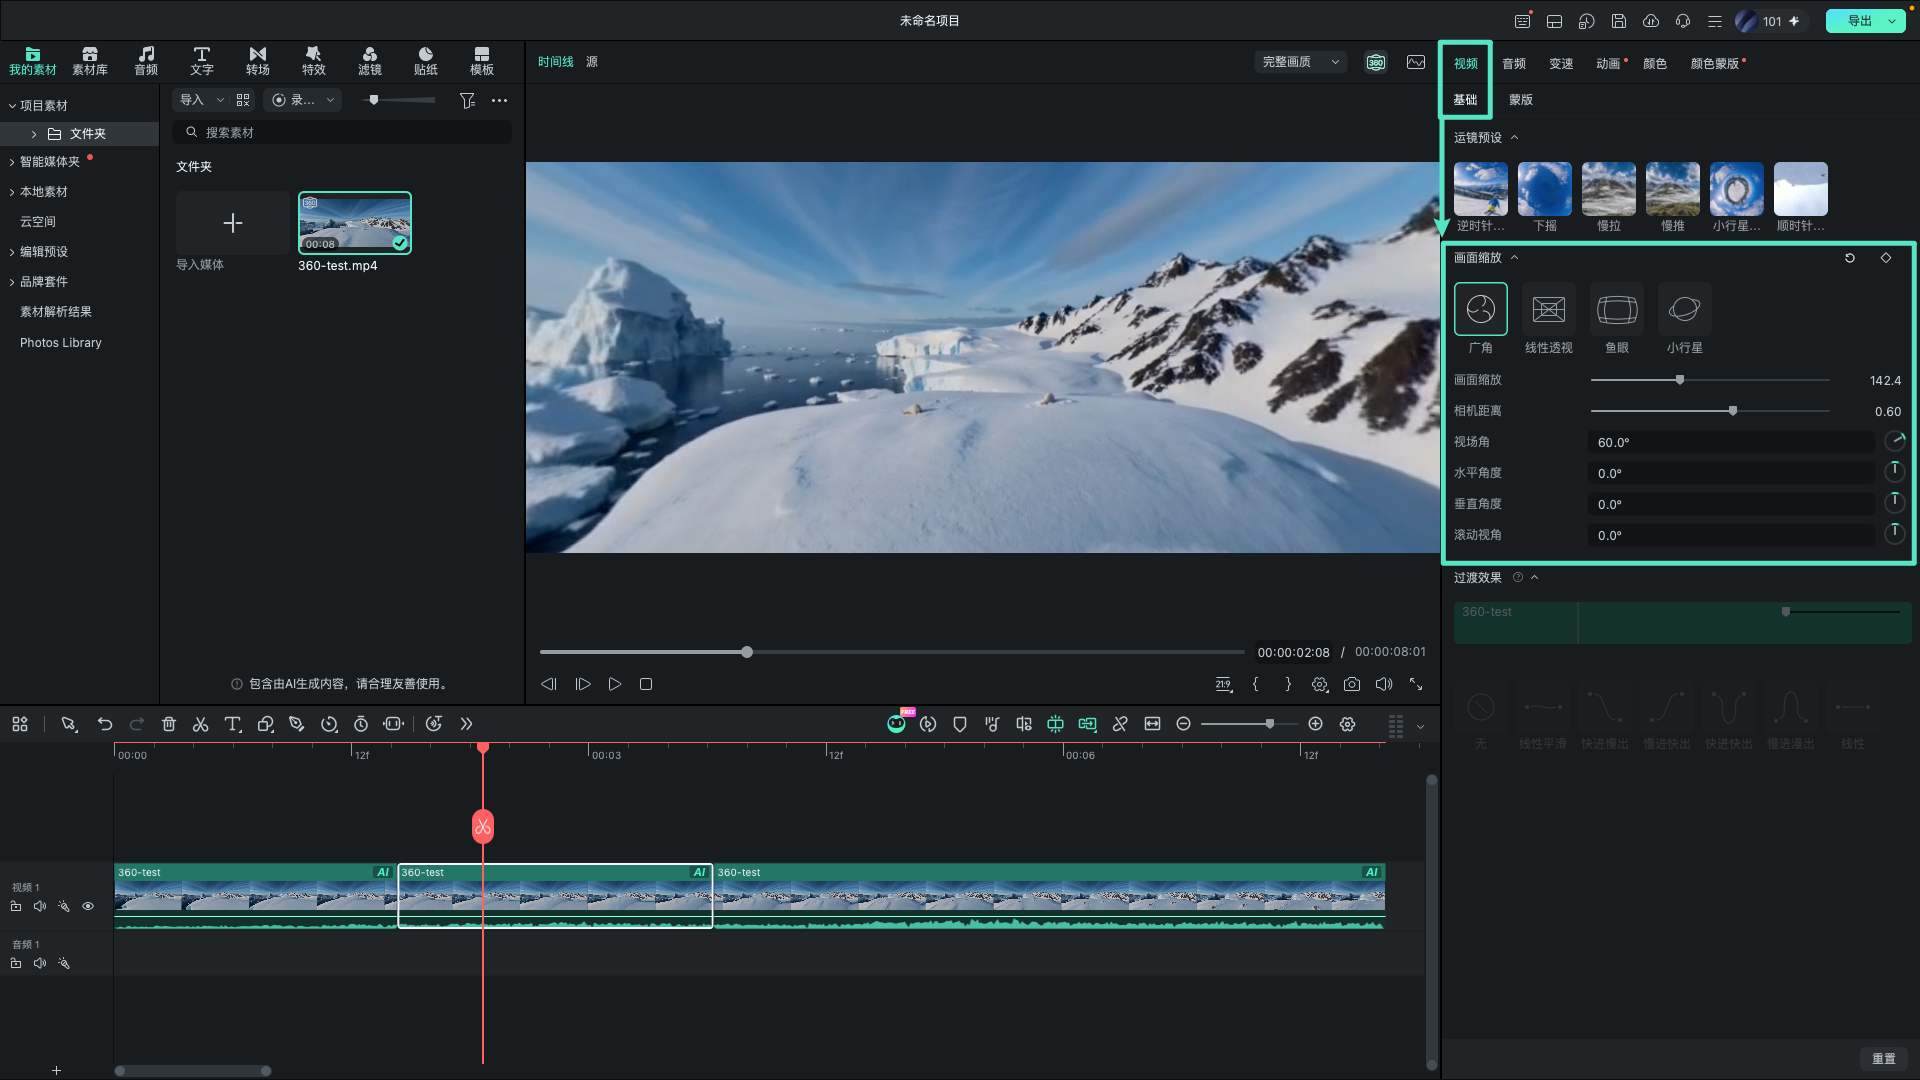
Task: Click the 导出 export button
Action: [1859, 21]
